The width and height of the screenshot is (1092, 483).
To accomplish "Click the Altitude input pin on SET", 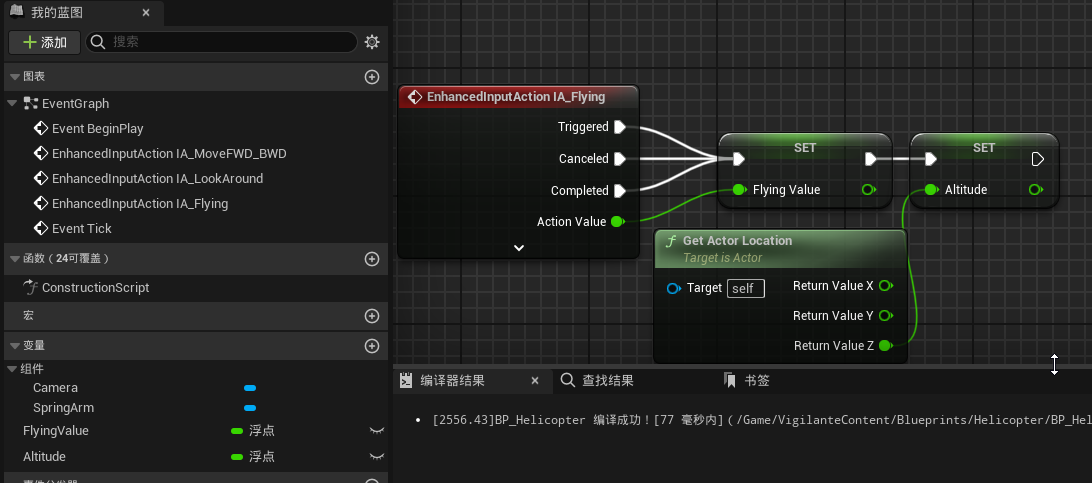I will coord(932,189).
